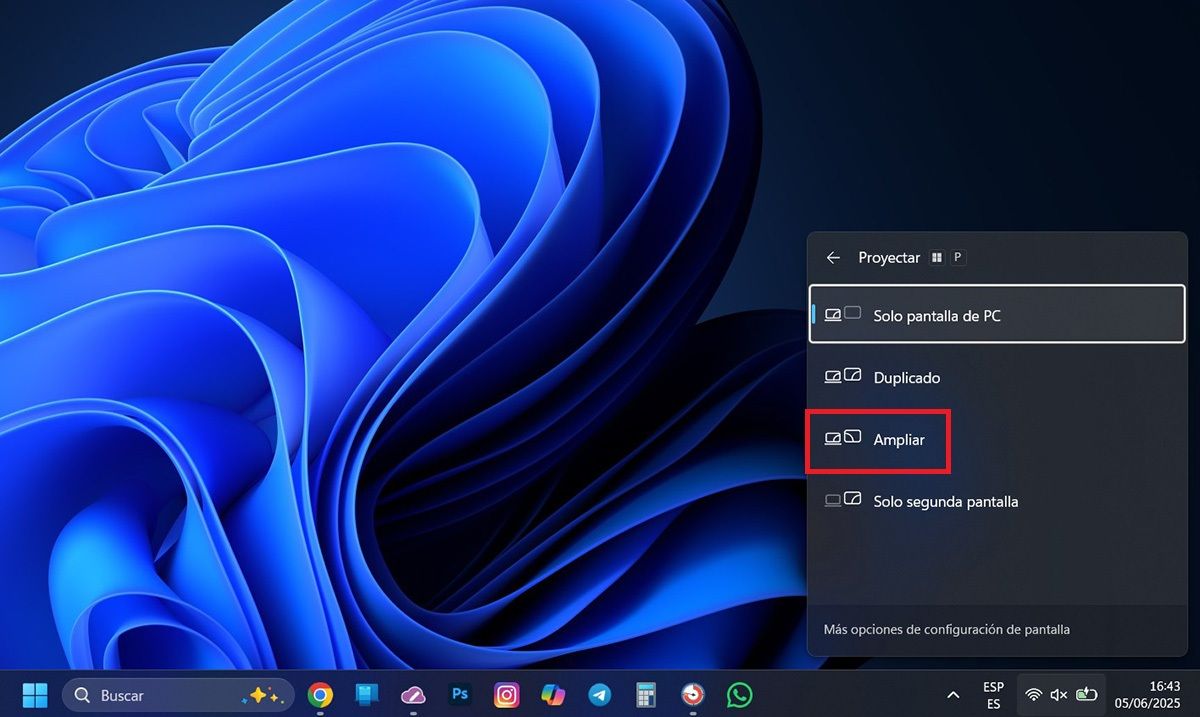Open the red circular app in taskbar
The height and width of the screenshot is (717, 1200).
click(693, 695)
